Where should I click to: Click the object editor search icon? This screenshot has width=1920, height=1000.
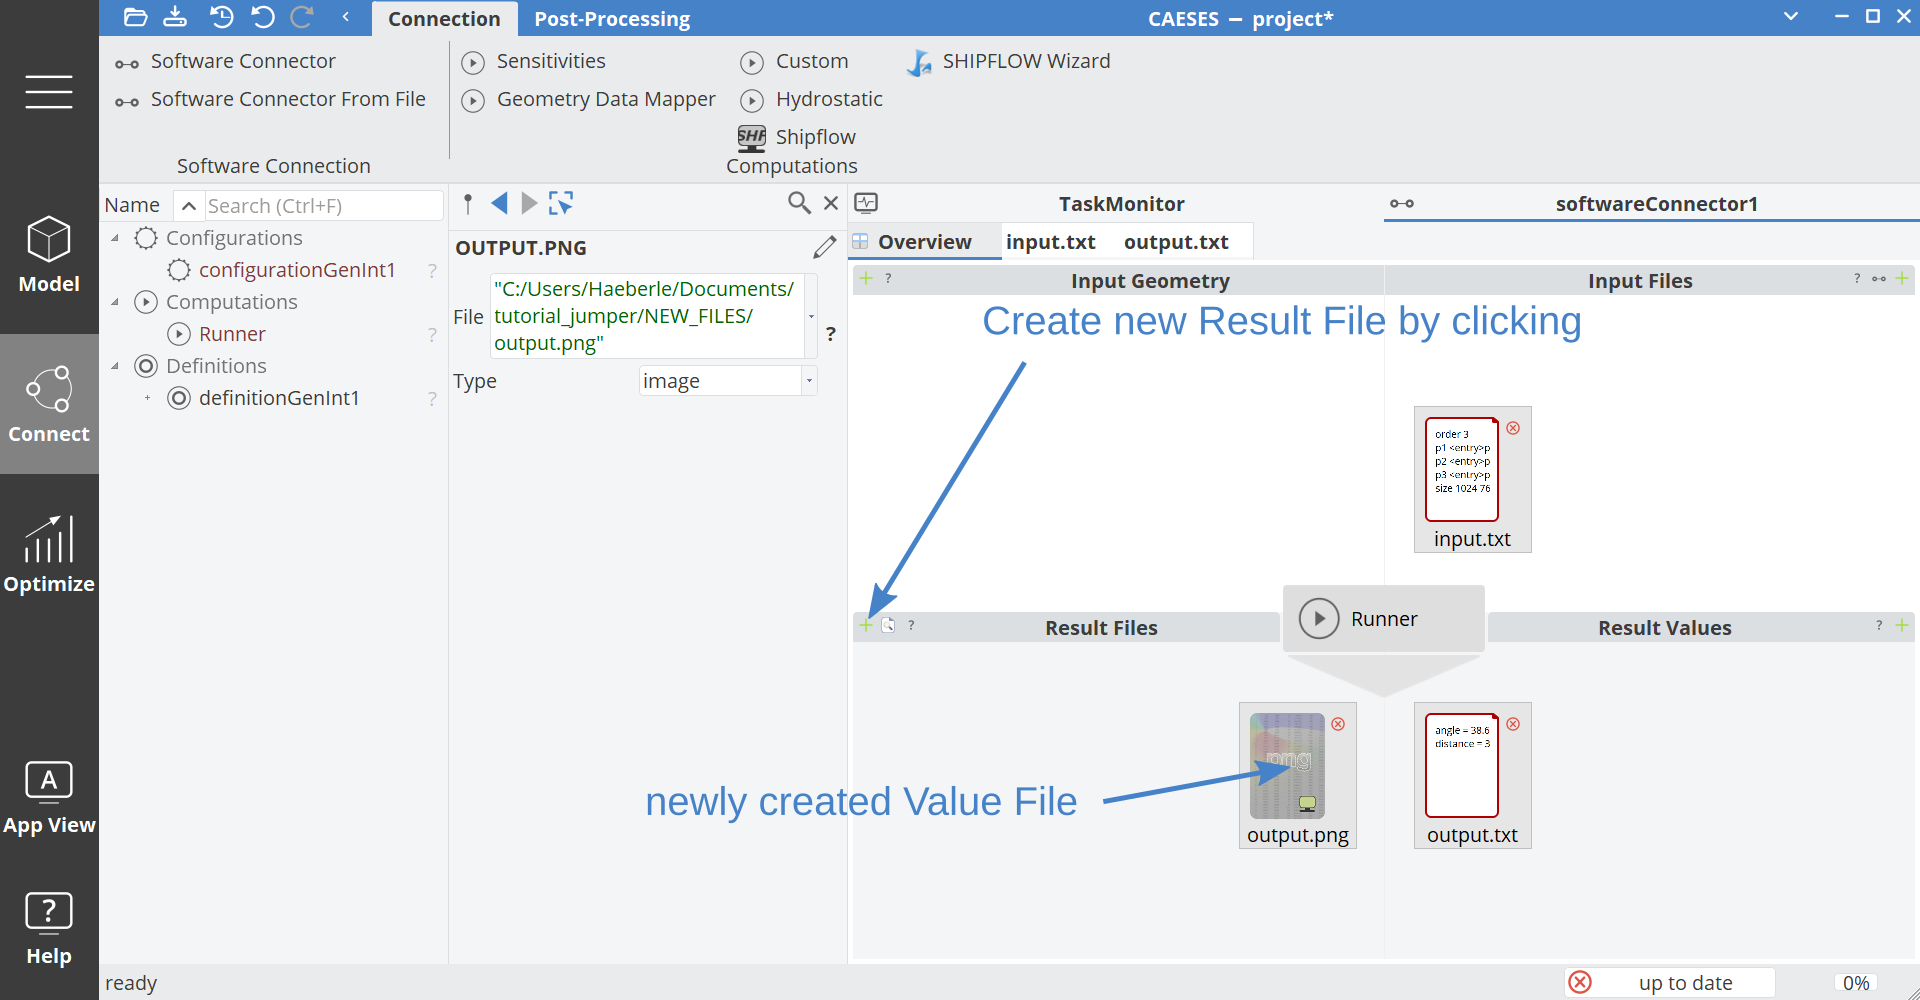[799, 203]
